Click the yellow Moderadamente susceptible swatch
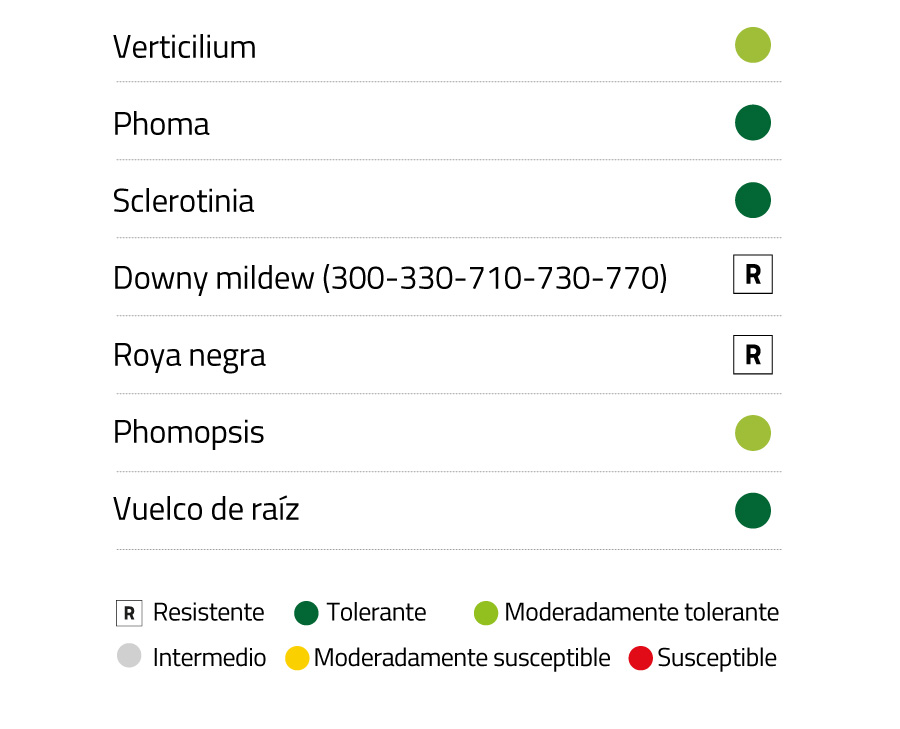 click(297, 658)
